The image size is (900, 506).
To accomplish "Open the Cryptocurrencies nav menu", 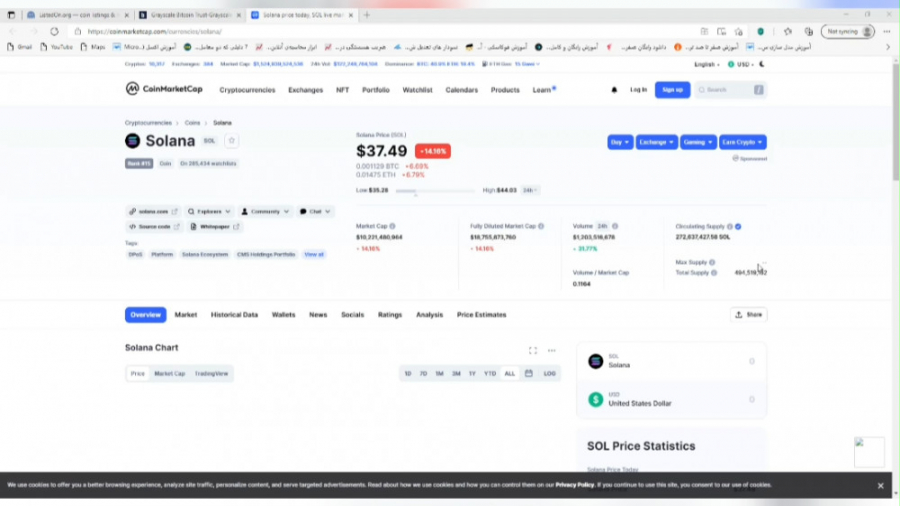I will pos(247,90).
